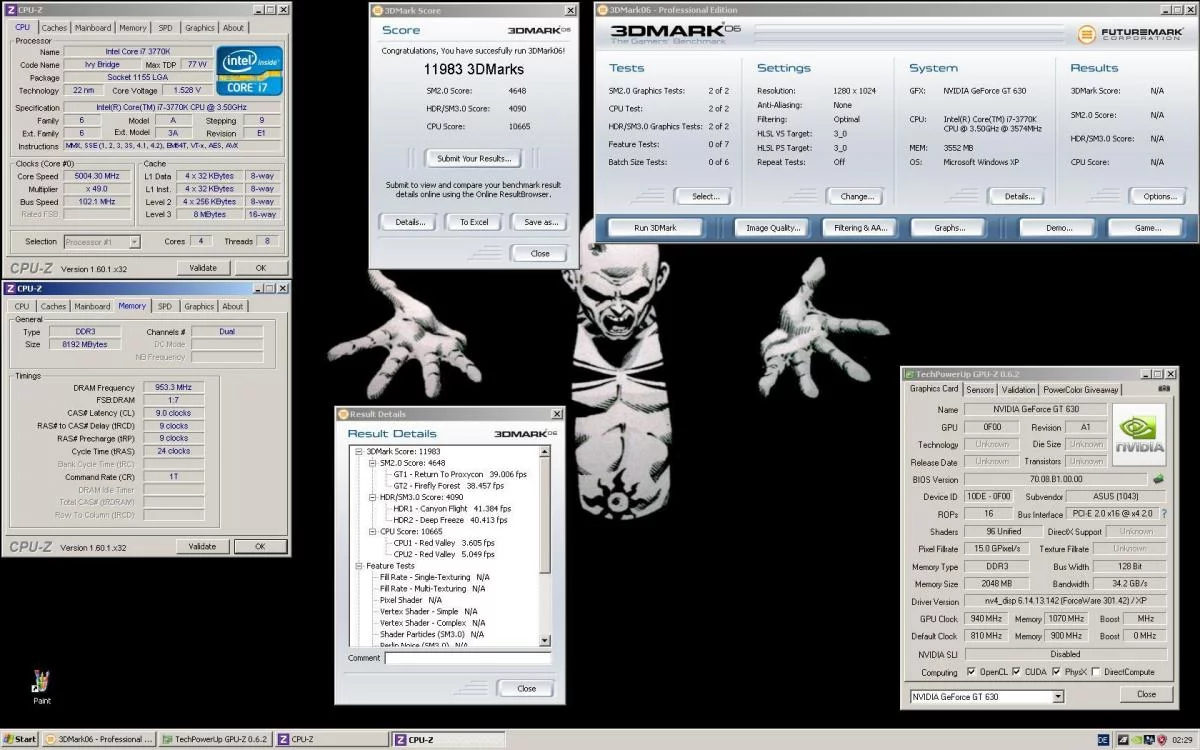Collapse the SM2.0 Score tree node

pyautogui.click(x=373, y=464)
